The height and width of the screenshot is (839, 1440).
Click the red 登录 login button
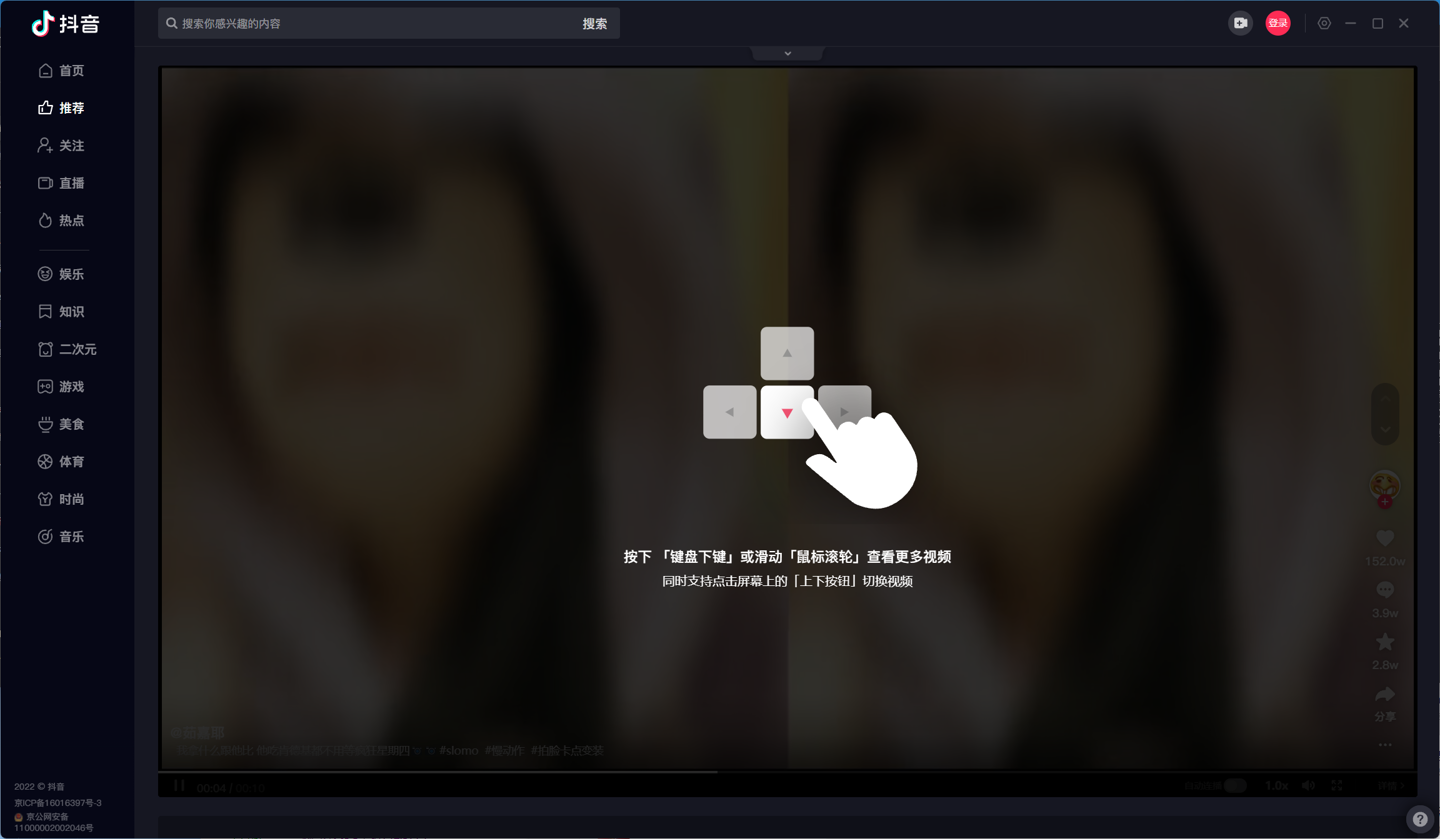(1278, 23)
